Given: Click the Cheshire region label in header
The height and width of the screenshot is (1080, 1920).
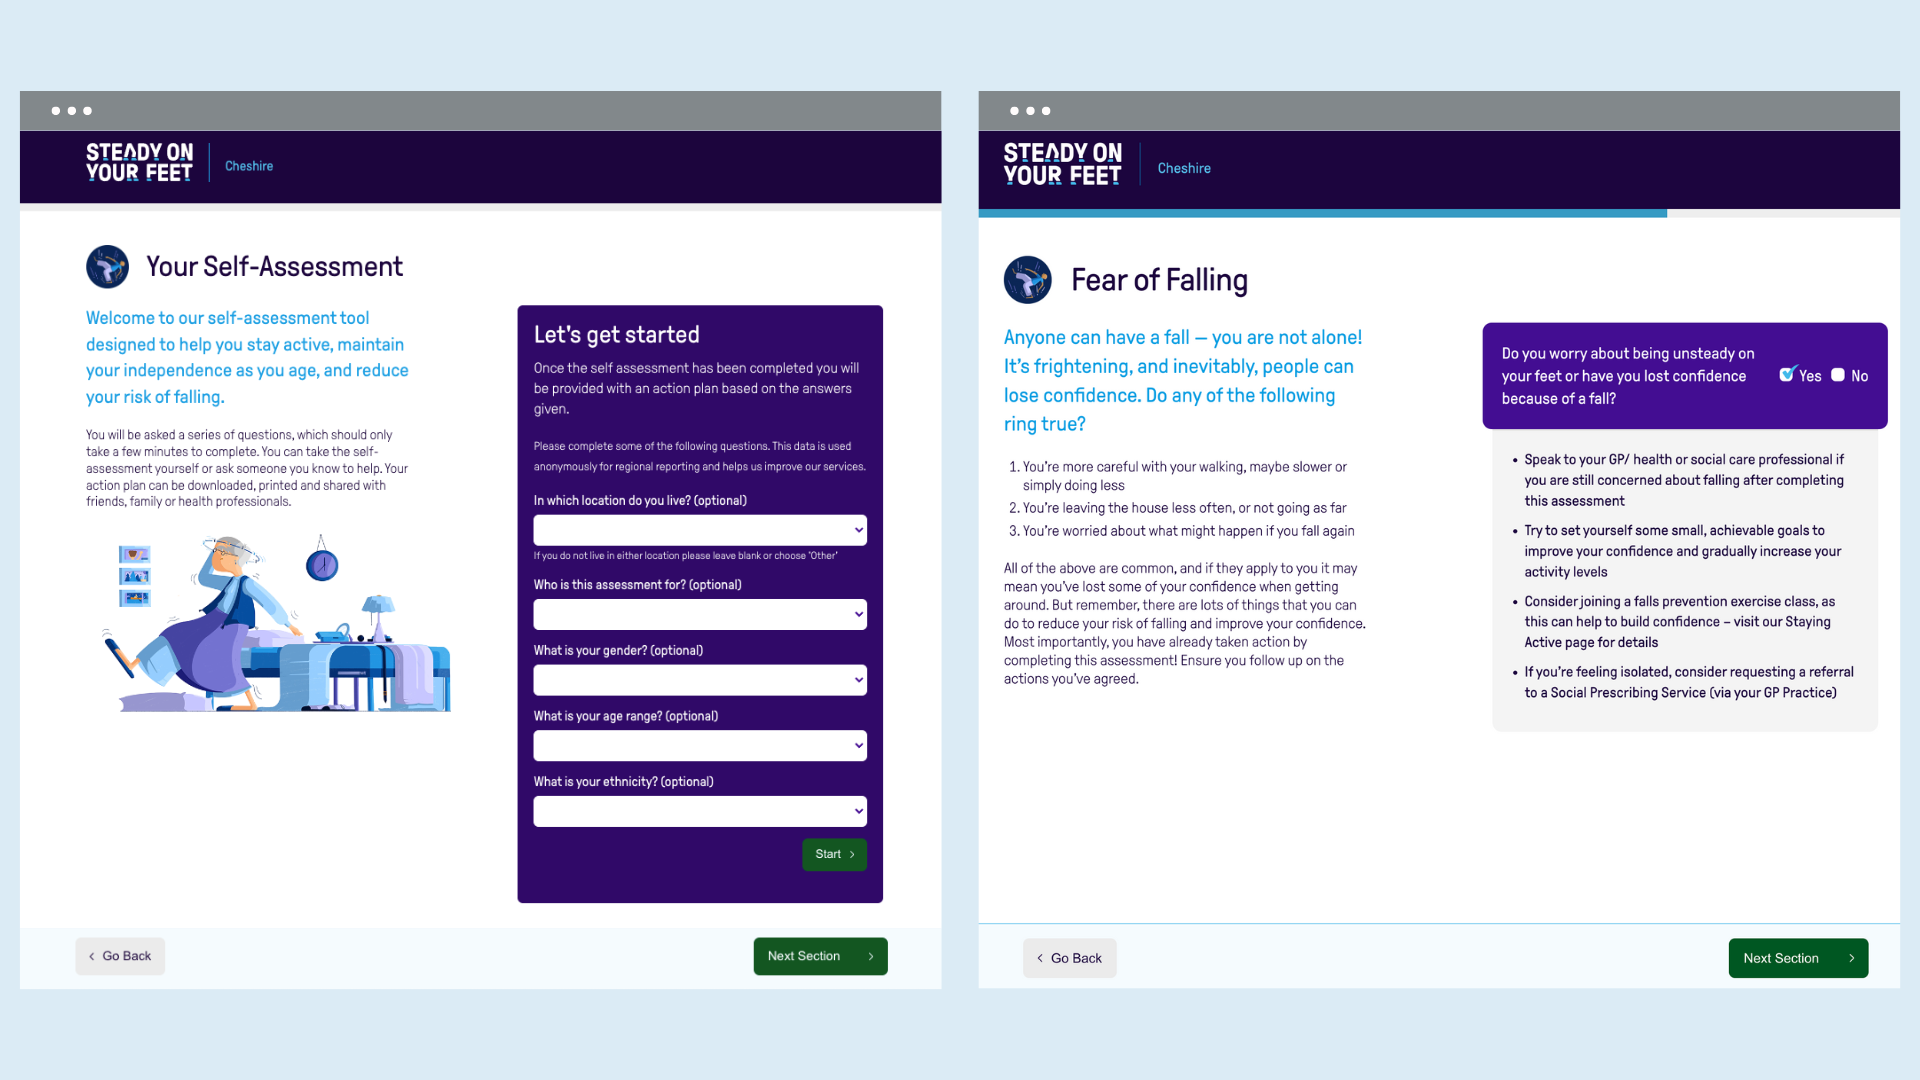Looking at the screenshot, I should point(249,165).
